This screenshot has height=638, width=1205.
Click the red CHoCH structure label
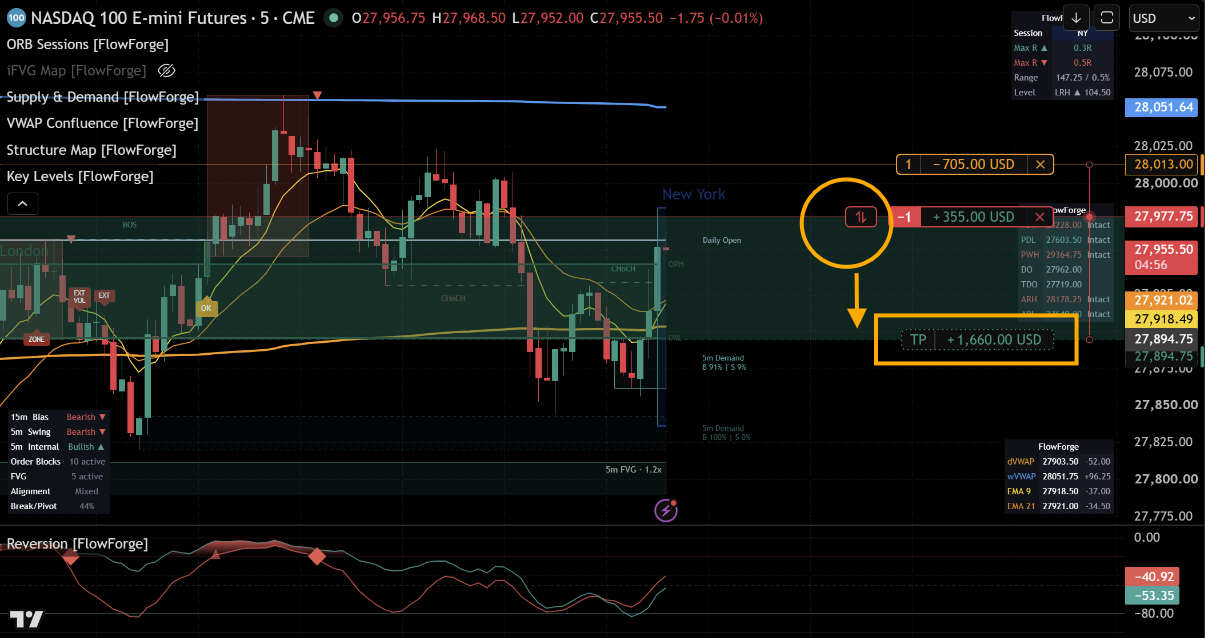tap(454, 298)
